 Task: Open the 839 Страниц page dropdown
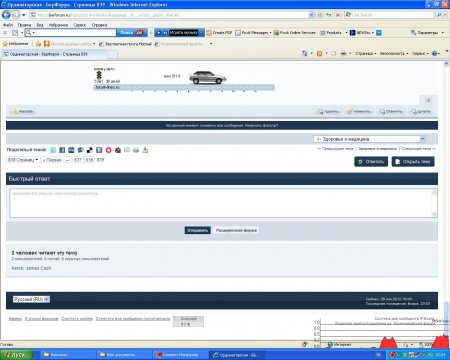tap(23, 160)
